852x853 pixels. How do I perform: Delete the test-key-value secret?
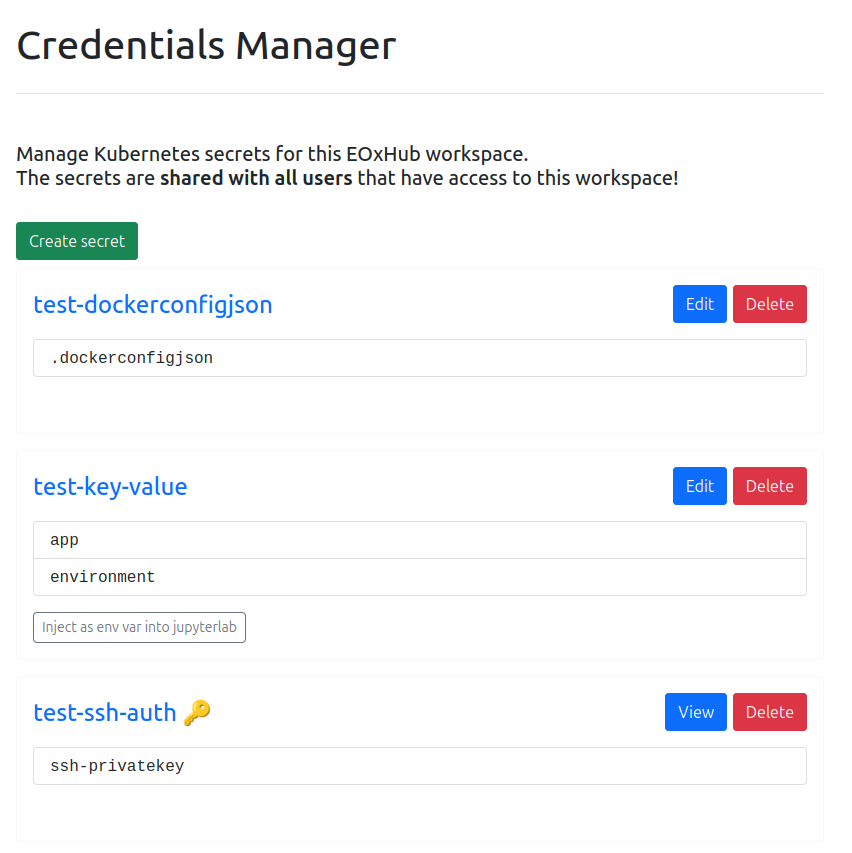(769, 486)
